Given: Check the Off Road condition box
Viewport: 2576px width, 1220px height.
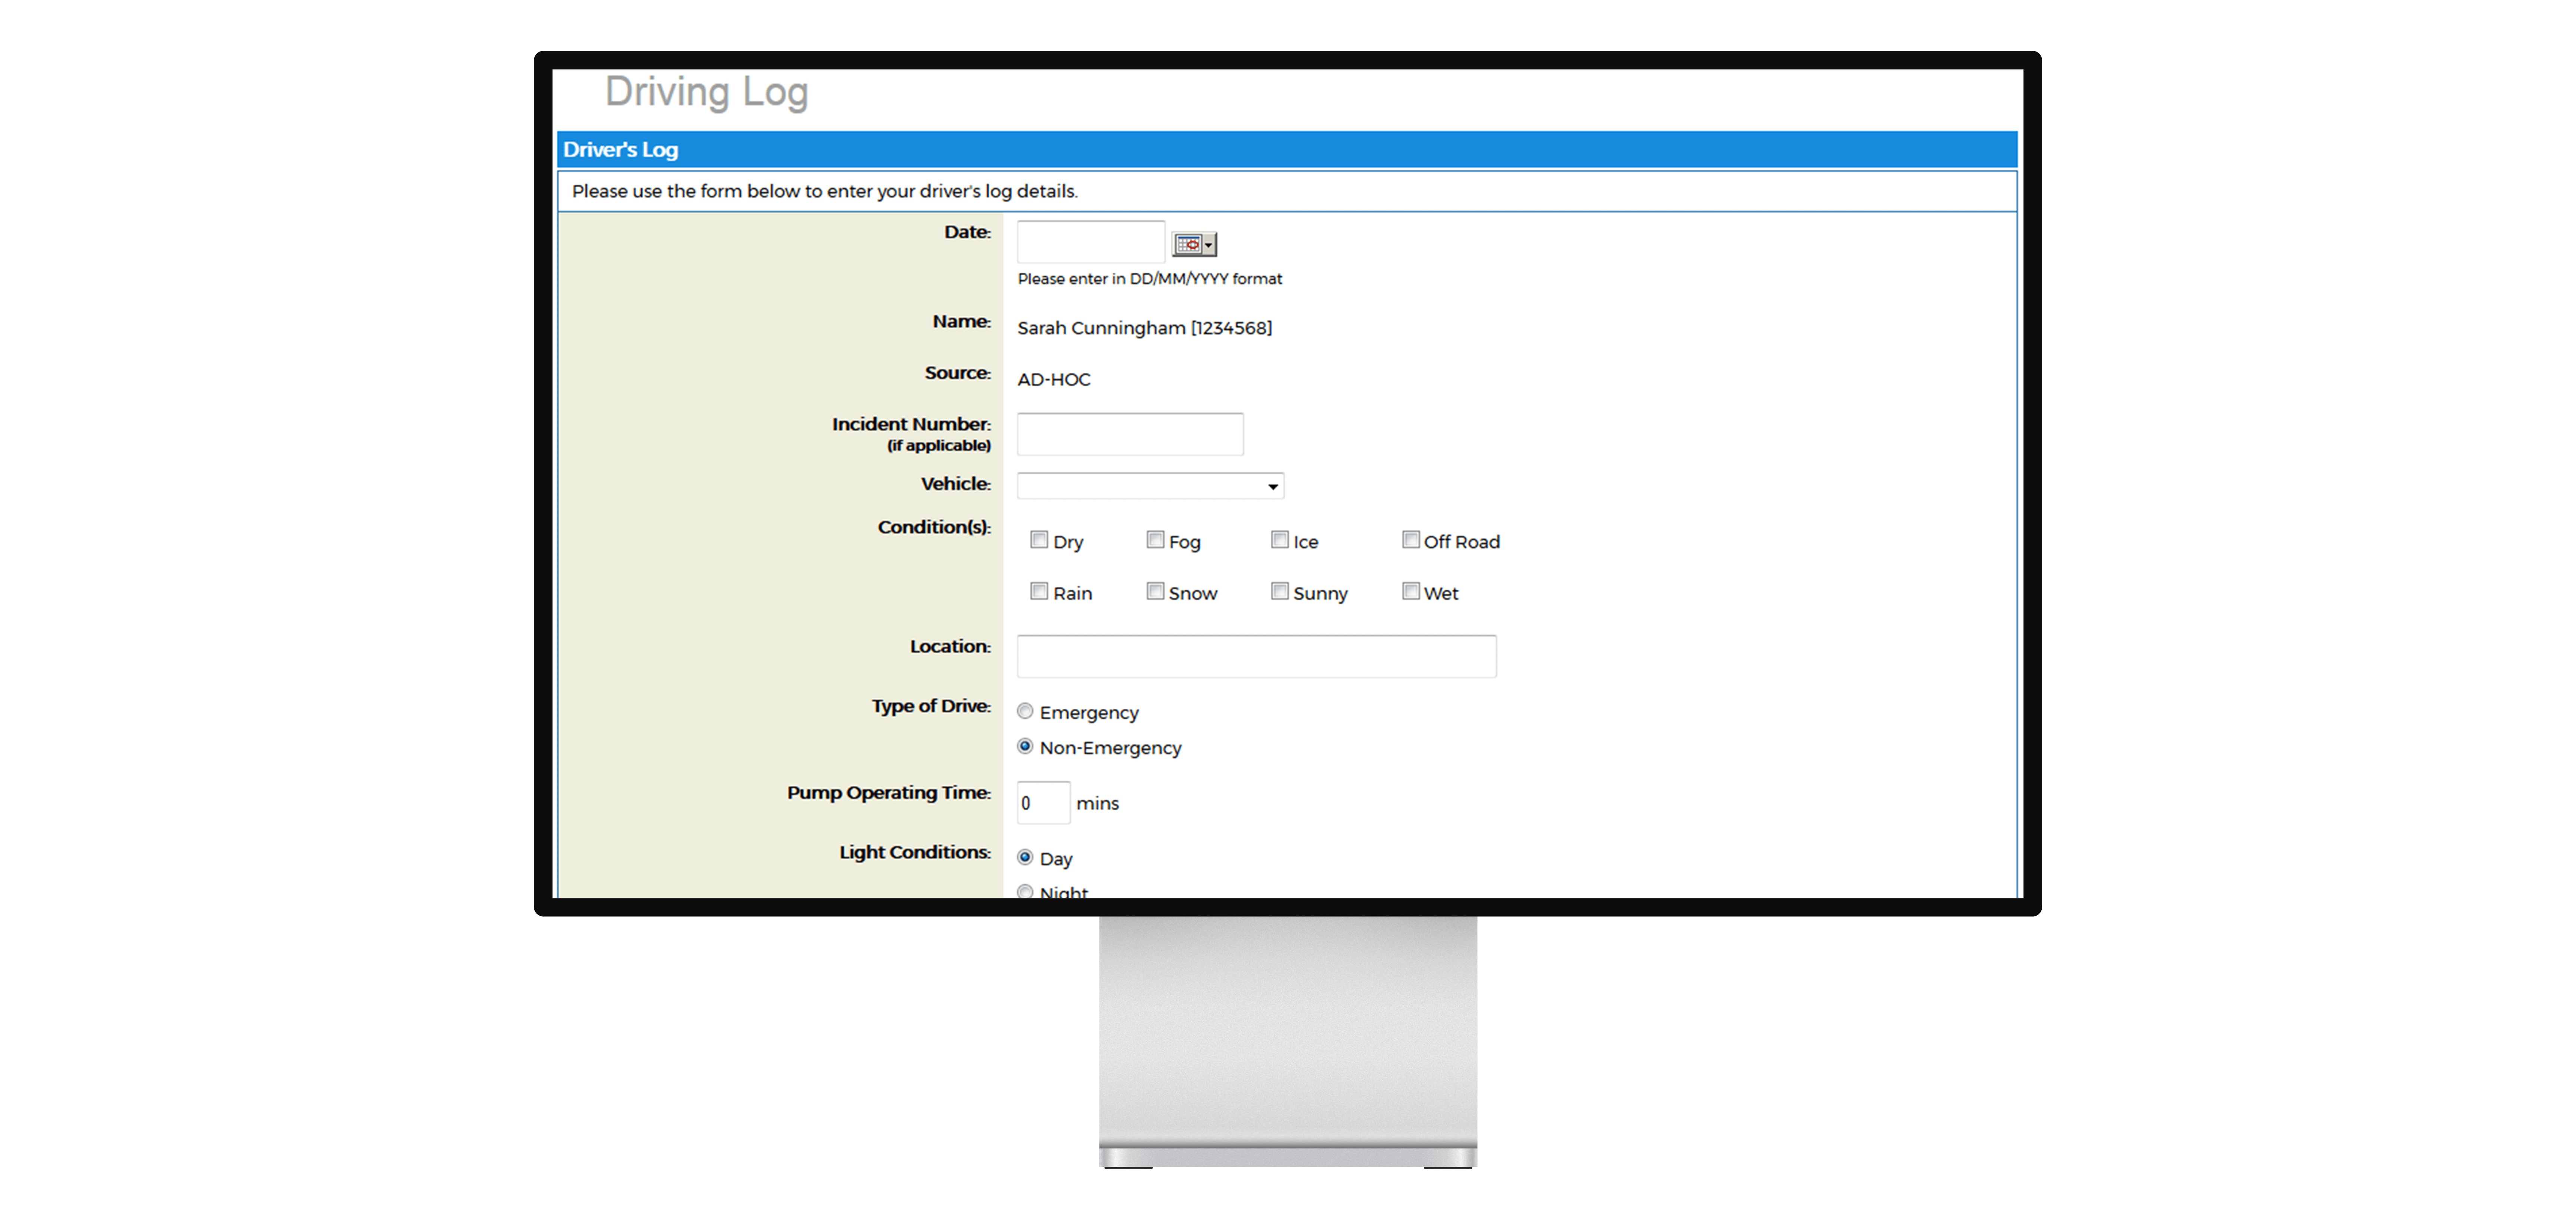Looking at the screenshot, I should click(1410, 540).
